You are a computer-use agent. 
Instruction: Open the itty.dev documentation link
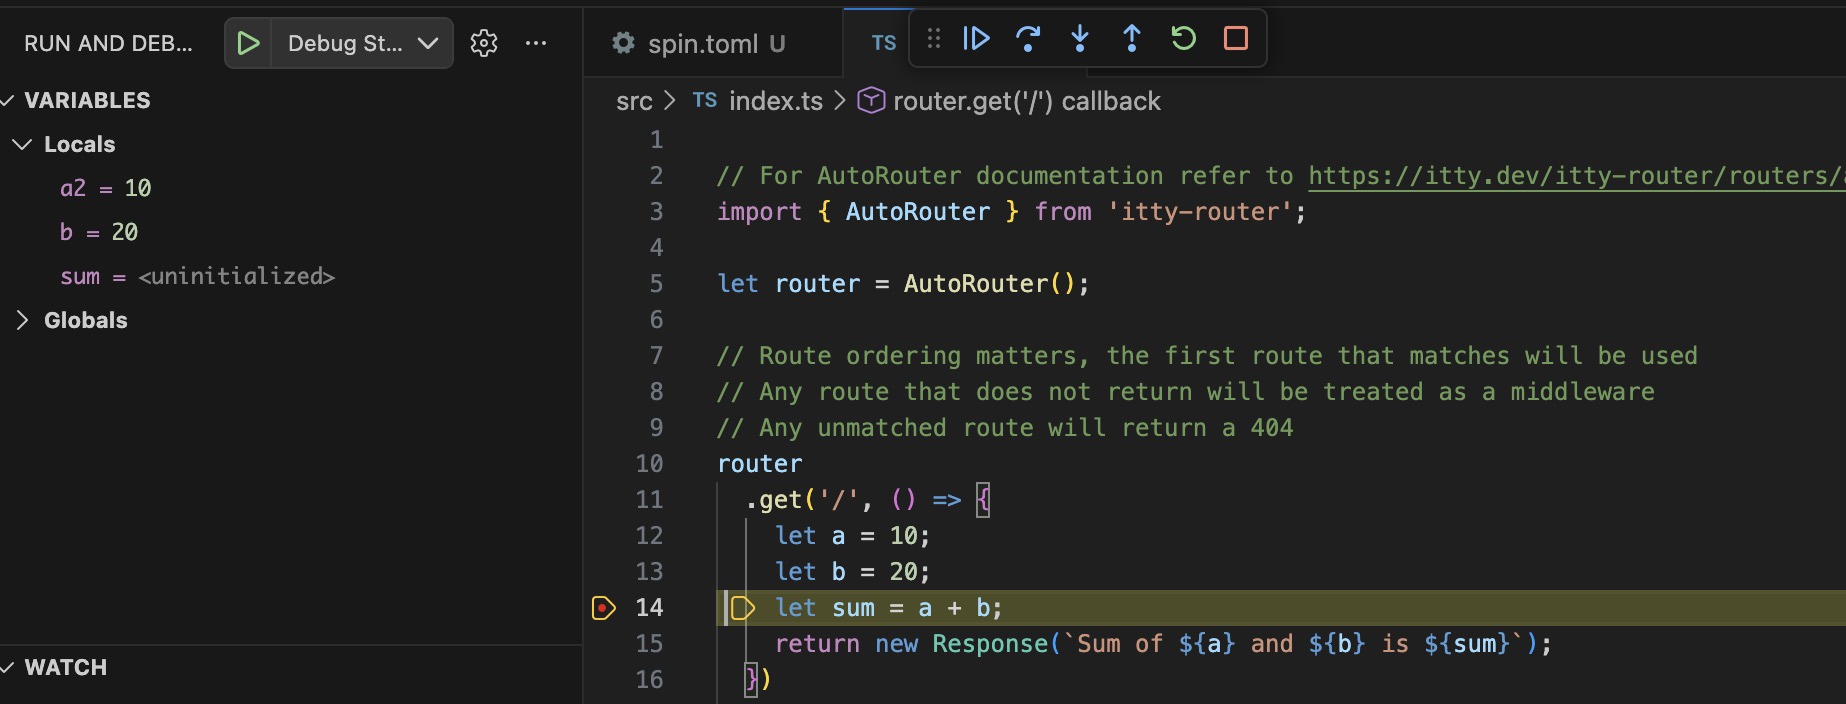[1576, 176]
